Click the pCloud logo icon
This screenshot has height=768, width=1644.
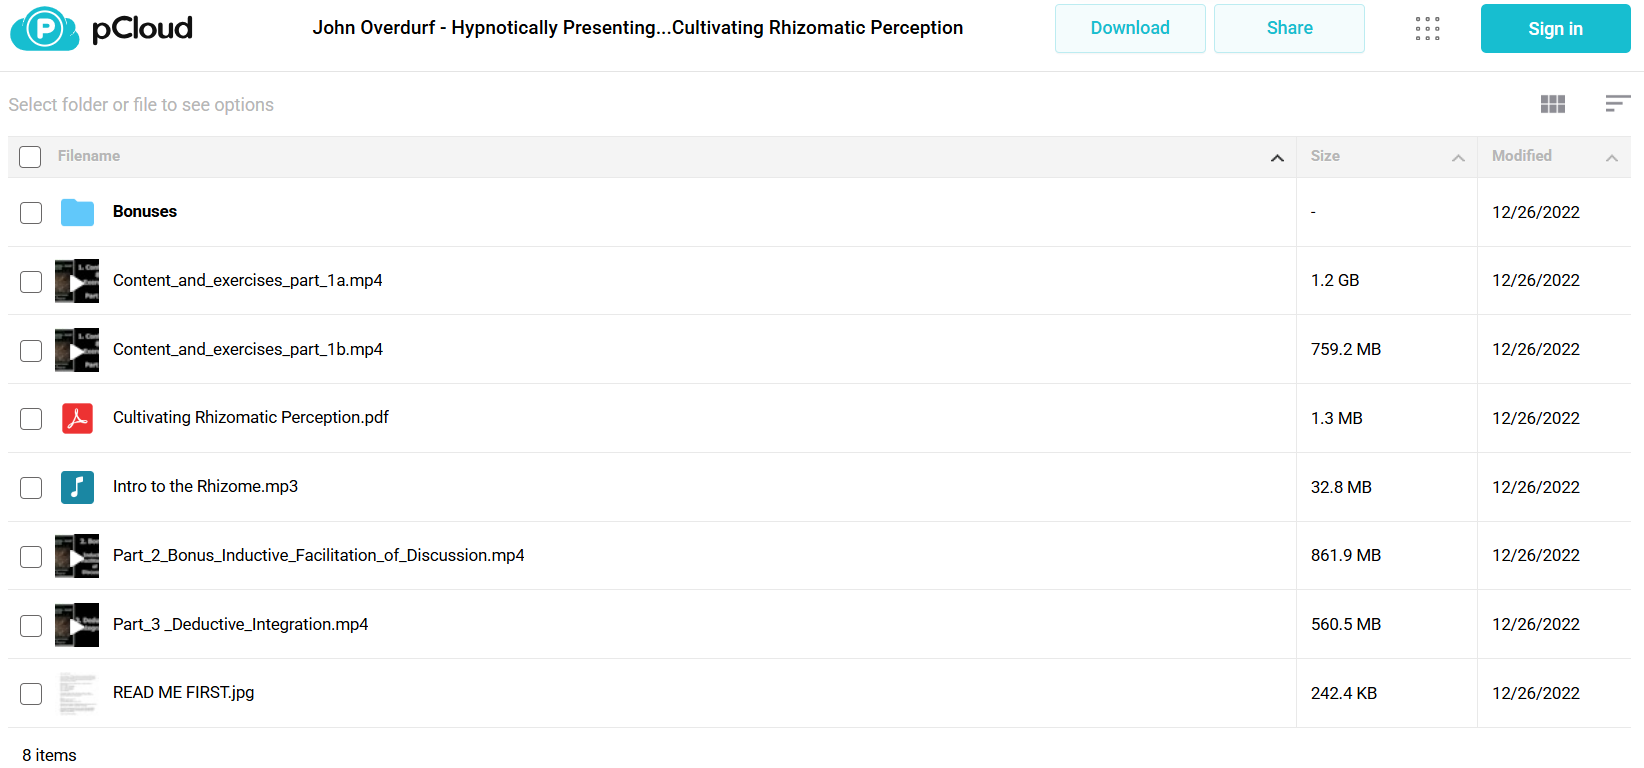45,28
